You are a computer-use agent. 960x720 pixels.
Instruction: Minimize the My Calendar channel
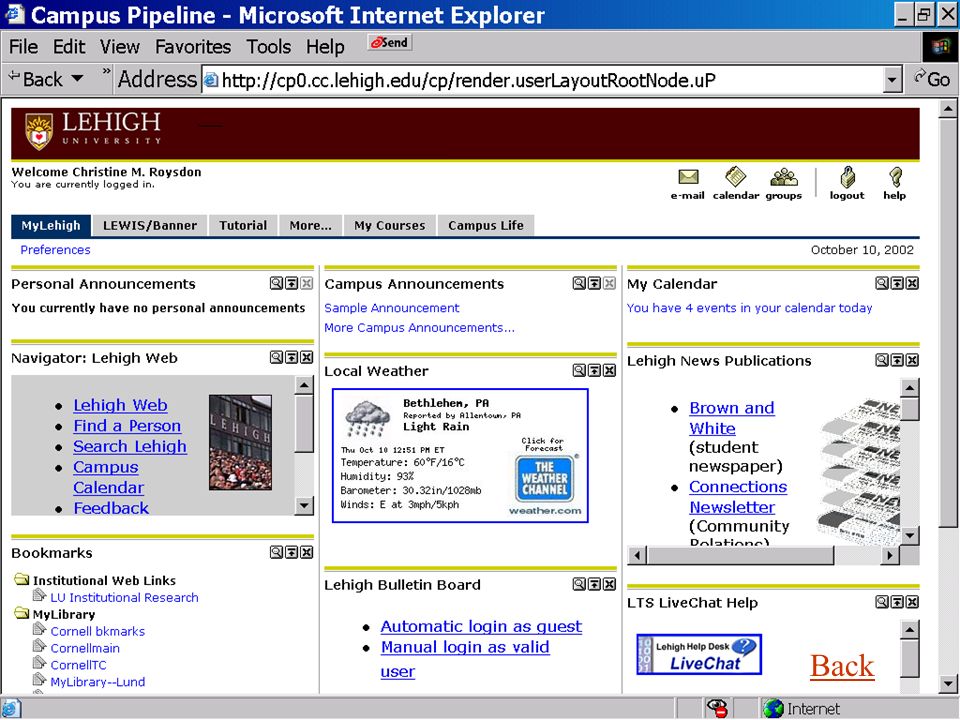pyautogui.click(x=896, y=283)
